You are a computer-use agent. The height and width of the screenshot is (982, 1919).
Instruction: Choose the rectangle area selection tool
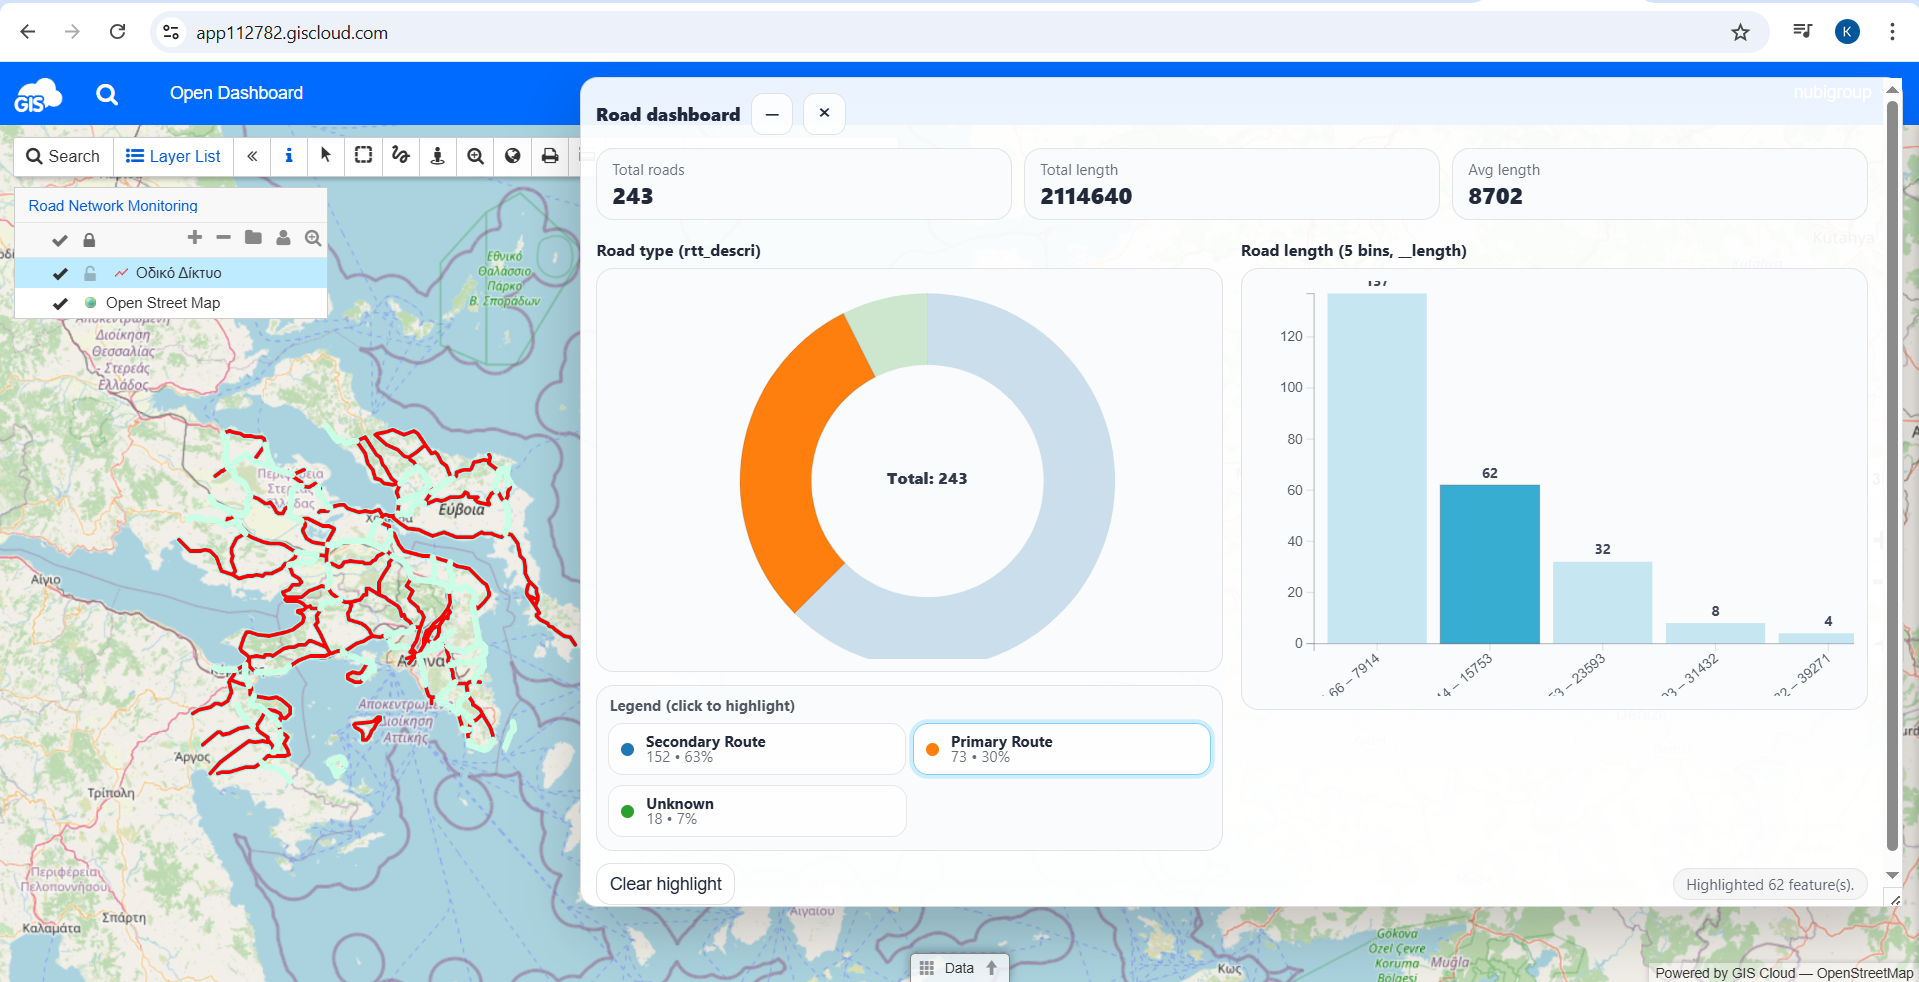(x=363, y=156)
